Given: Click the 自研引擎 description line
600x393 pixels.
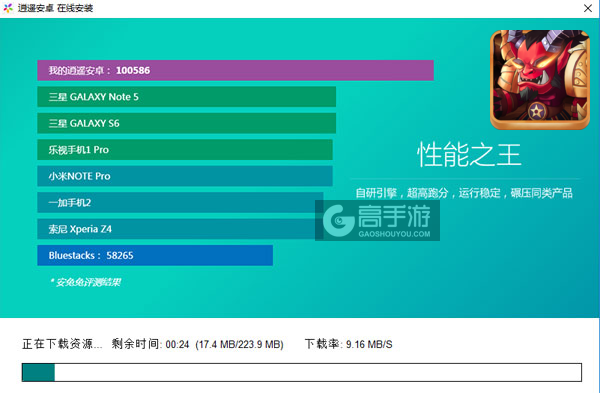Looking at the screenshot, I should tap(464, 193).
